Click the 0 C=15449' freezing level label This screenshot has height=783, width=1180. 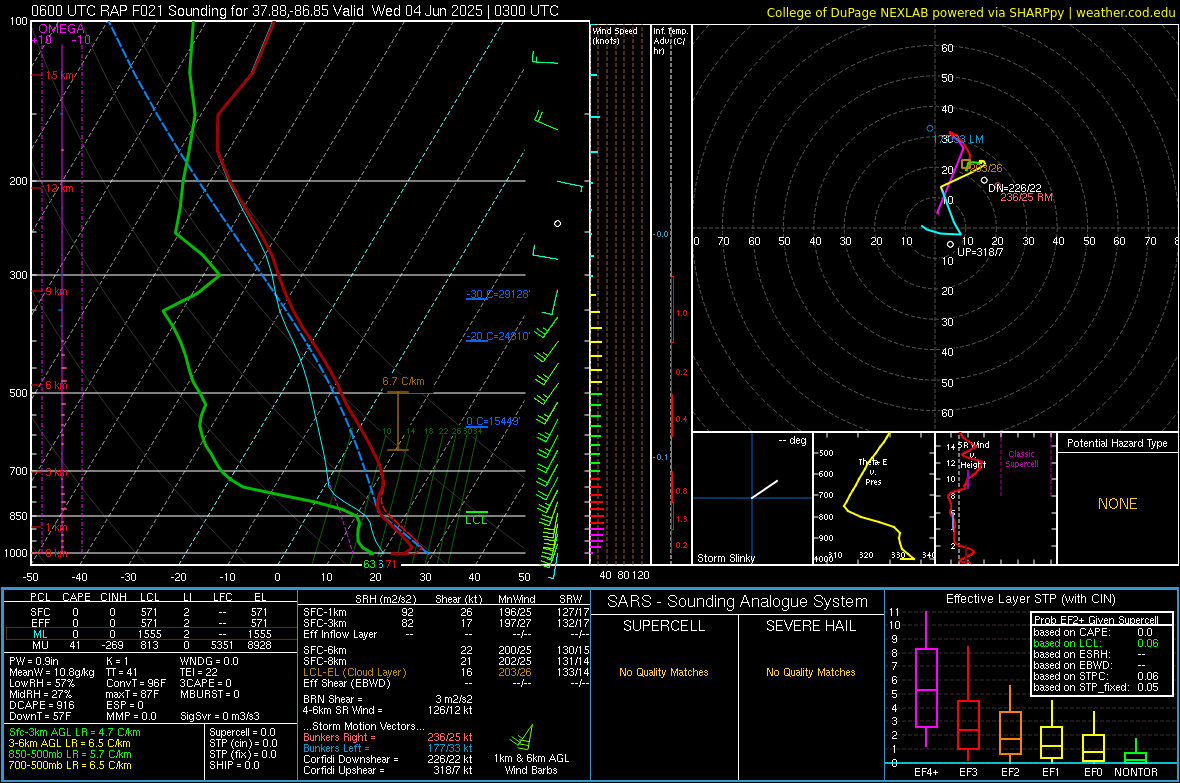click(x=493, y=421)
